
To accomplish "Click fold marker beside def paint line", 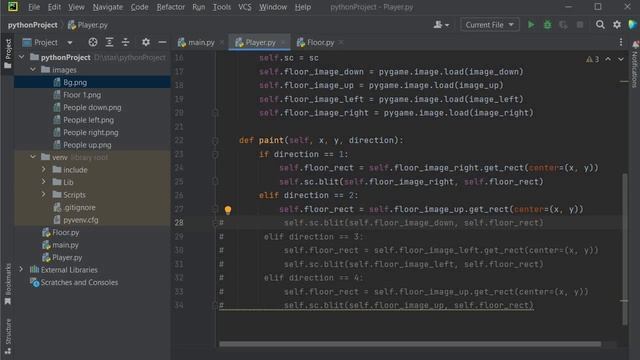I will point(215,141).
